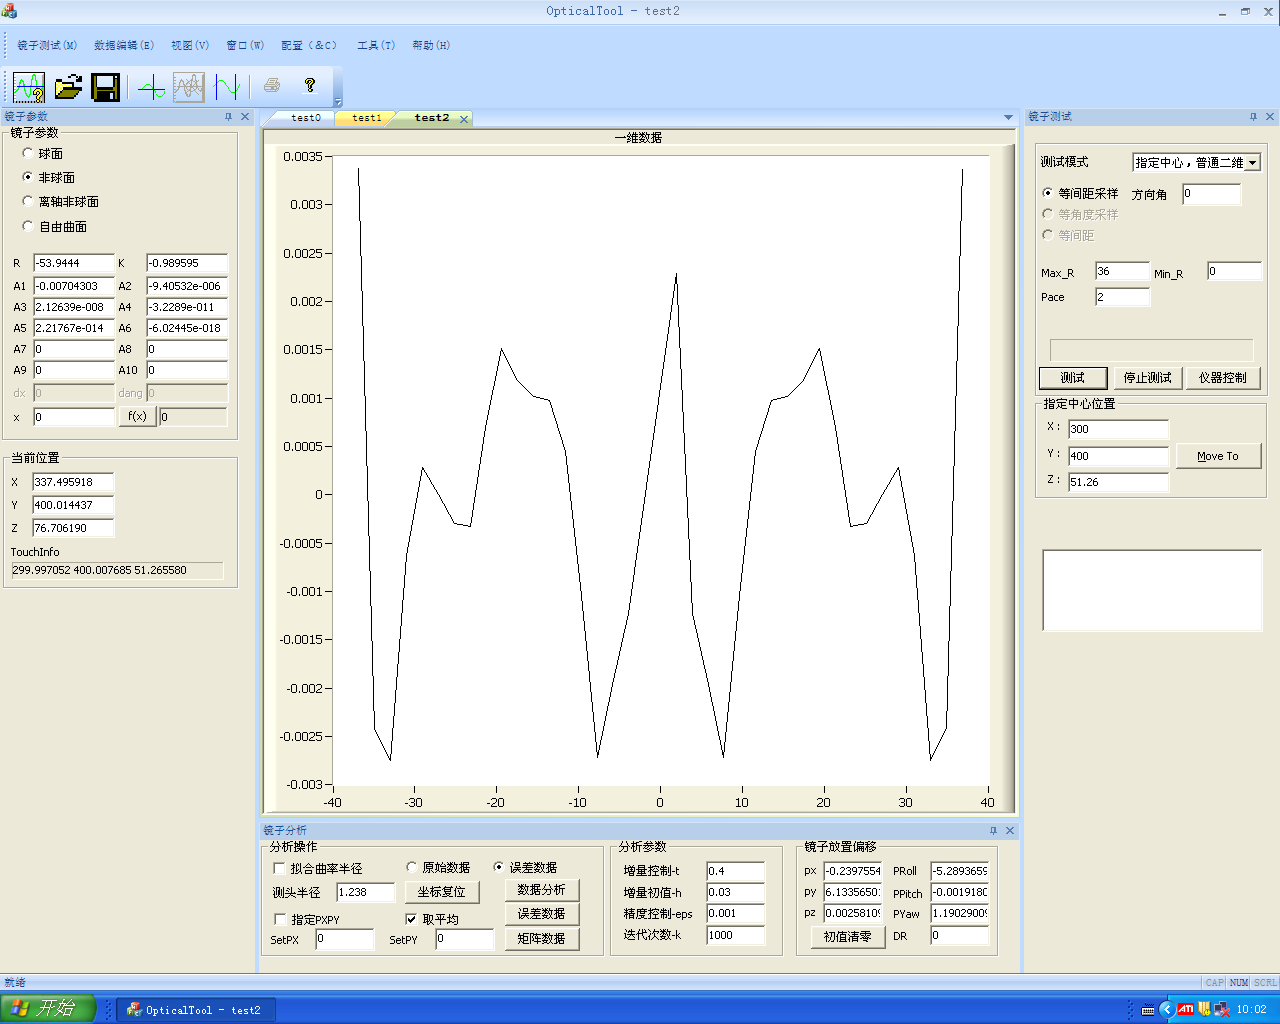Screen dimensions: 1280x1024
Task: Enable the 拟合曲率半径 checkbox
Action: pos(280,868)
